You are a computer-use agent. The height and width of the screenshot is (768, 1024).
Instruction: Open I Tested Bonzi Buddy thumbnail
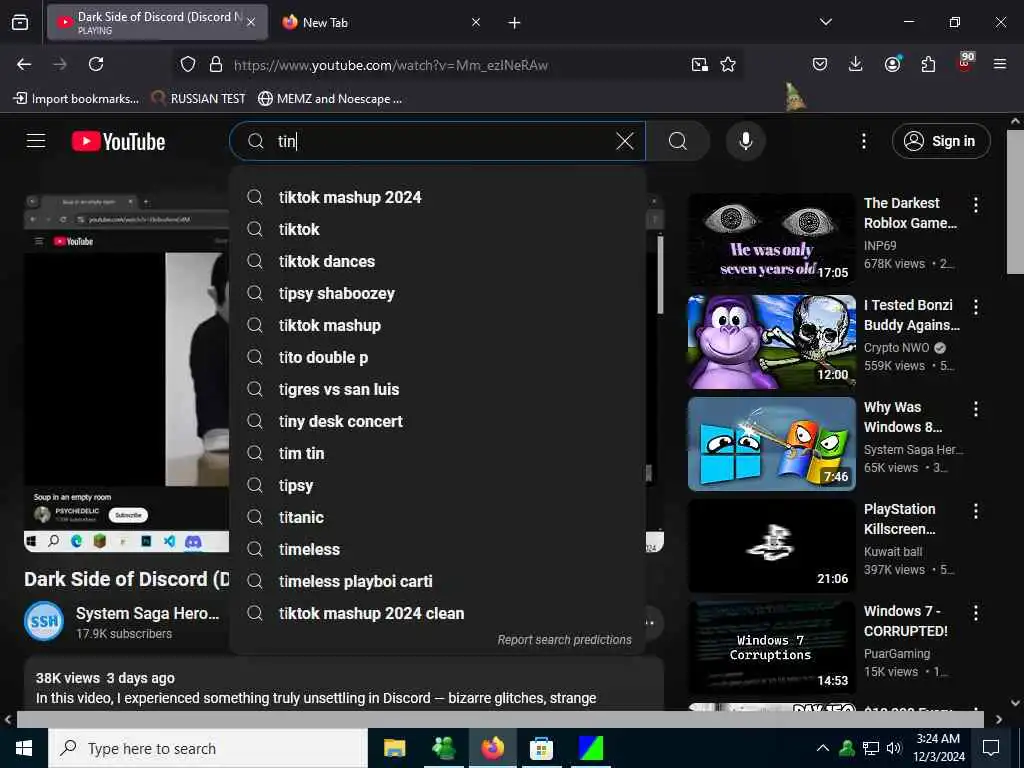click(771, 342)
